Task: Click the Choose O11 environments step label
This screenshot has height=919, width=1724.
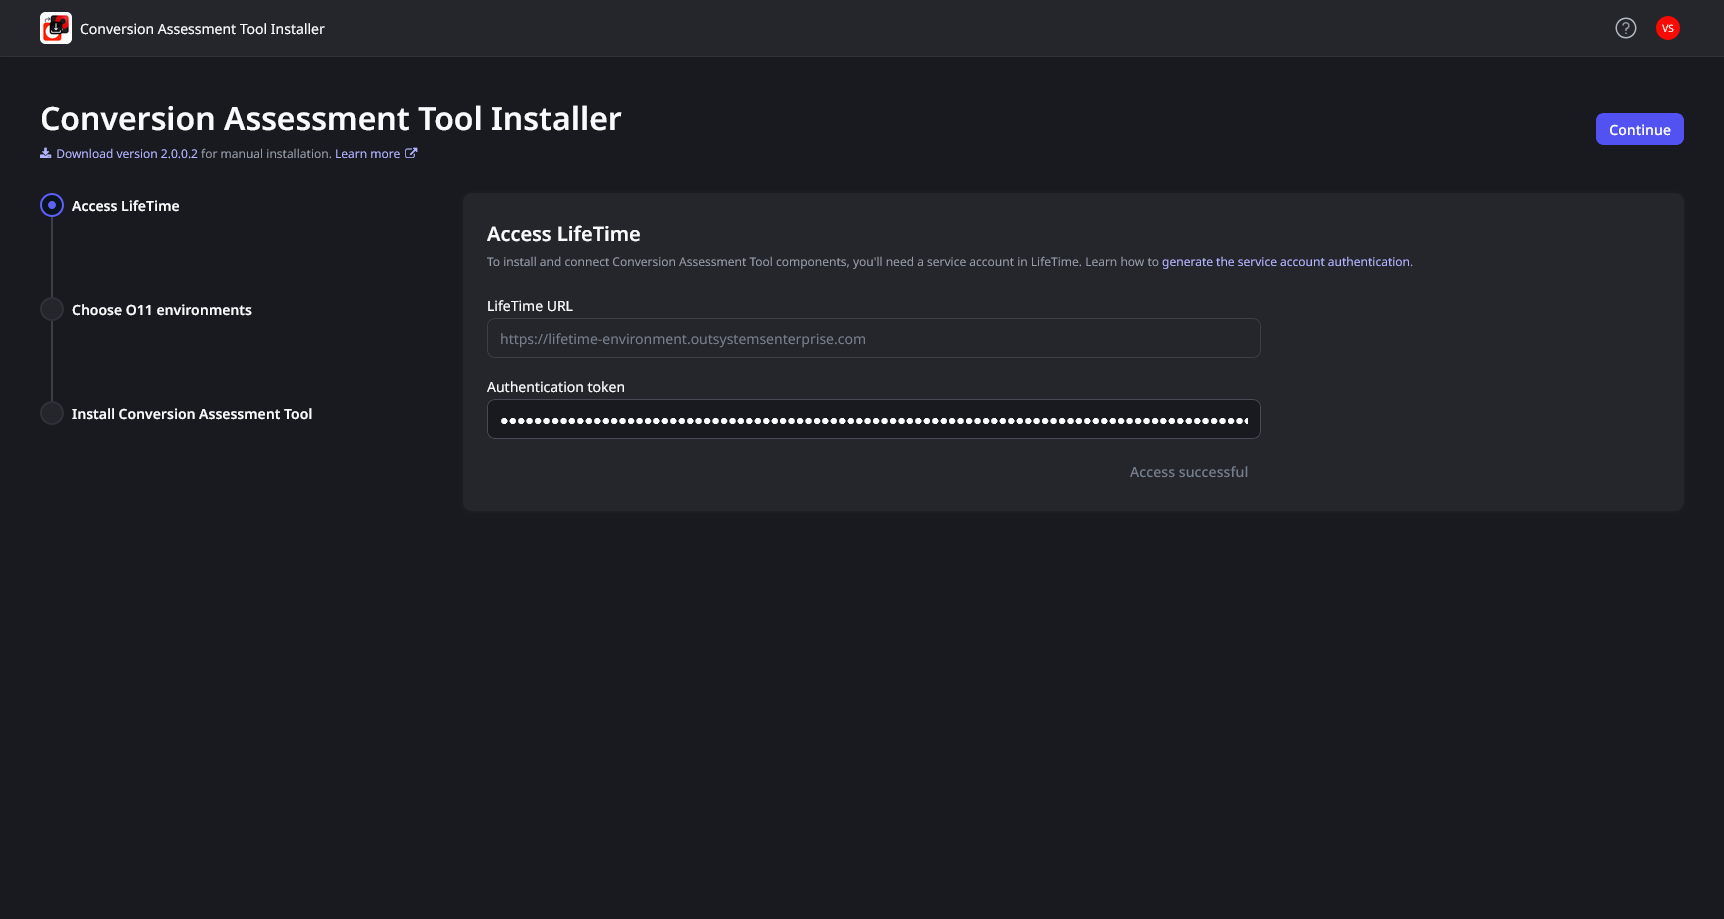Action: click(161, 310)
